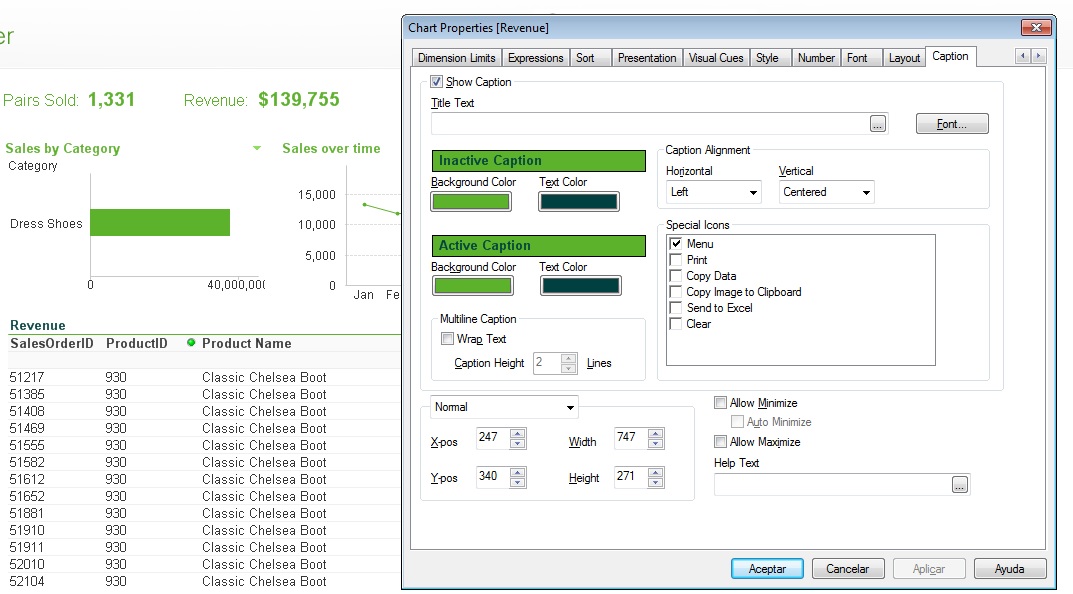Open Title Text expression editor ellipsis button
The image size is (1073, 594).
click(878, 124)
